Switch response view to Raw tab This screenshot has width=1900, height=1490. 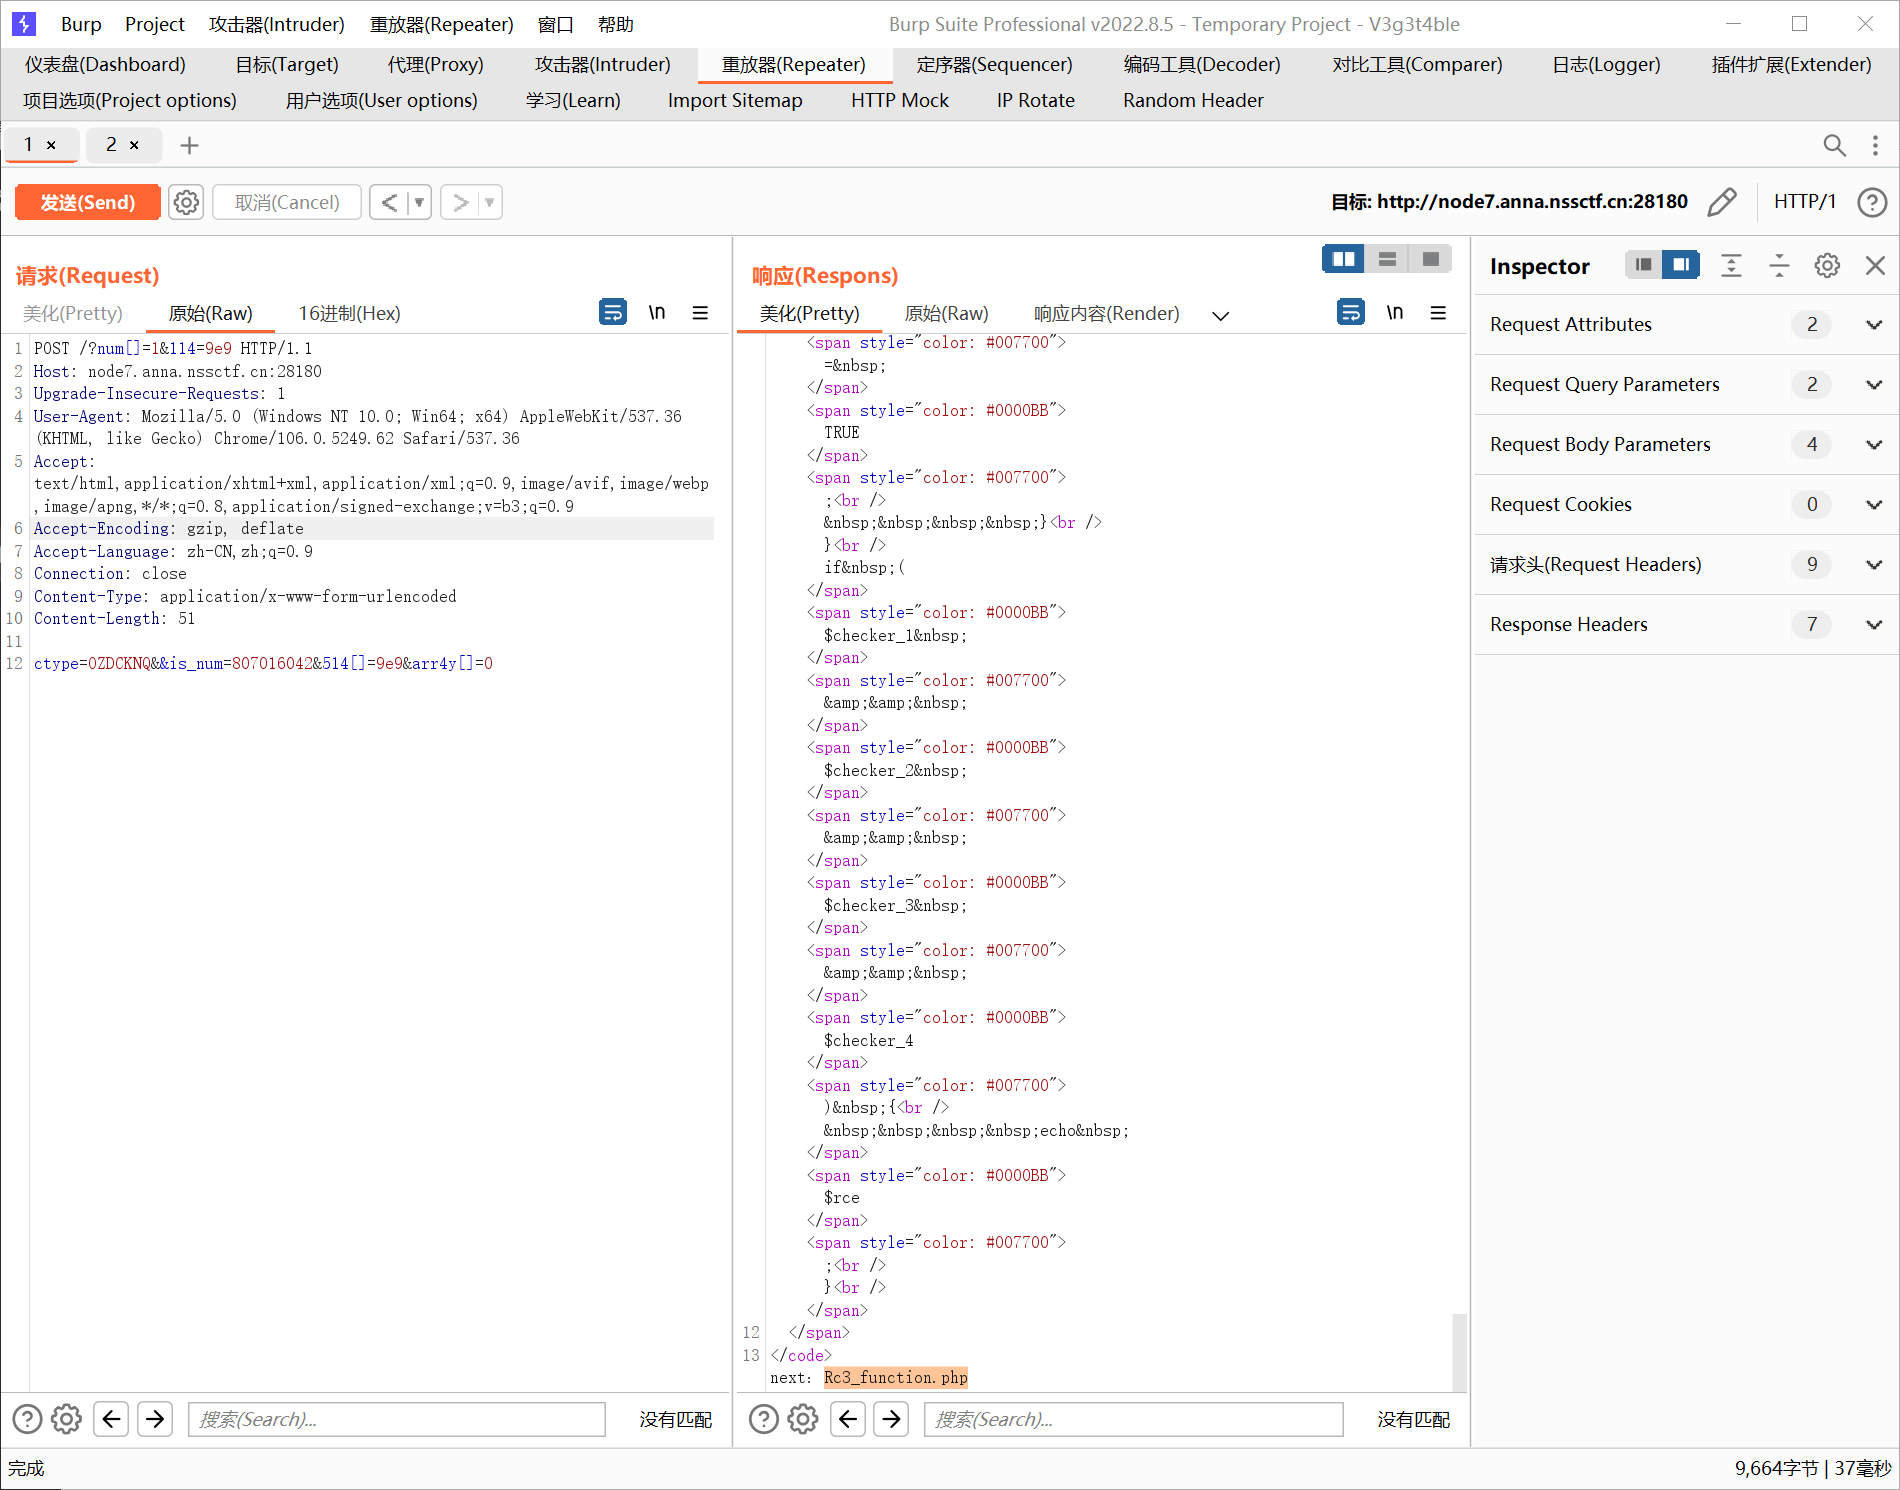click(x=946, y=314)
